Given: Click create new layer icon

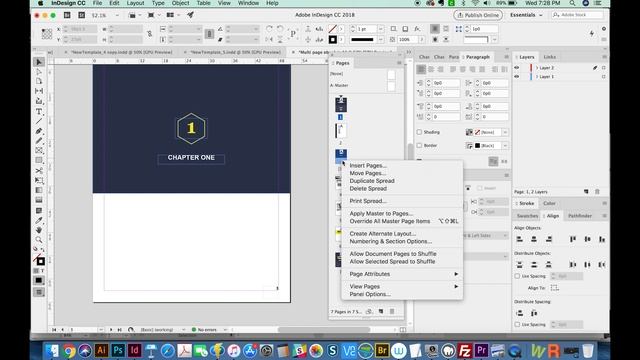Looking at the screenshot, I should pyautogui.click(x=586, y=191).
